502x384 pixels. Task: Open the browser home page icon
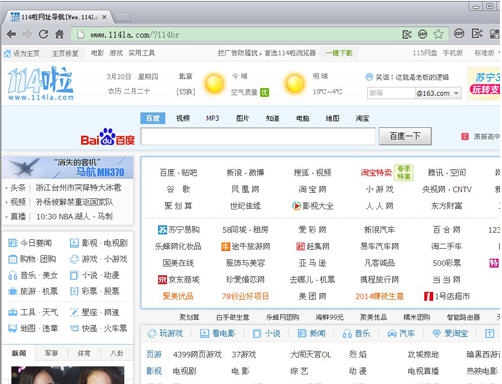(59, 34)
